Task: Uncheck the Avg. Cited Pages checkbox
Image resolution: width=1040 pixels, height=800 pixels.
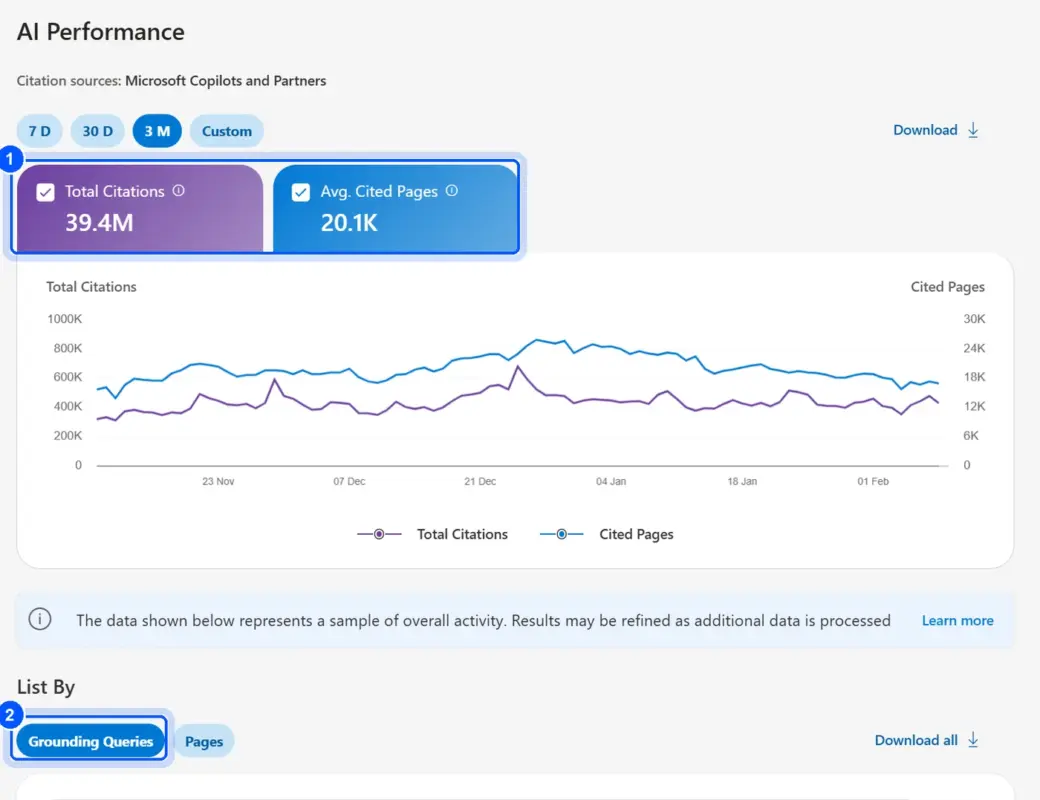Action: [x=300, y=192]
